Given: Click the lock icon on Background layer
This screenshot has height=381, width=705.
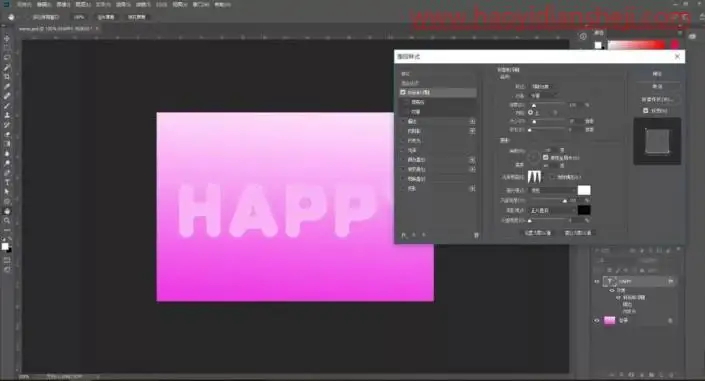Looking at the screenshot, I should tap(670, 320).
